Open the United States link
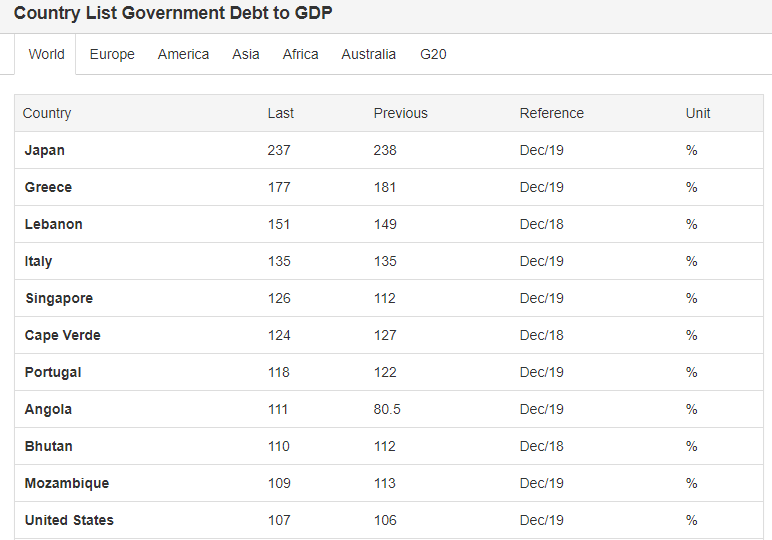Viewport: 772px width, 540px height. [69, 520]
